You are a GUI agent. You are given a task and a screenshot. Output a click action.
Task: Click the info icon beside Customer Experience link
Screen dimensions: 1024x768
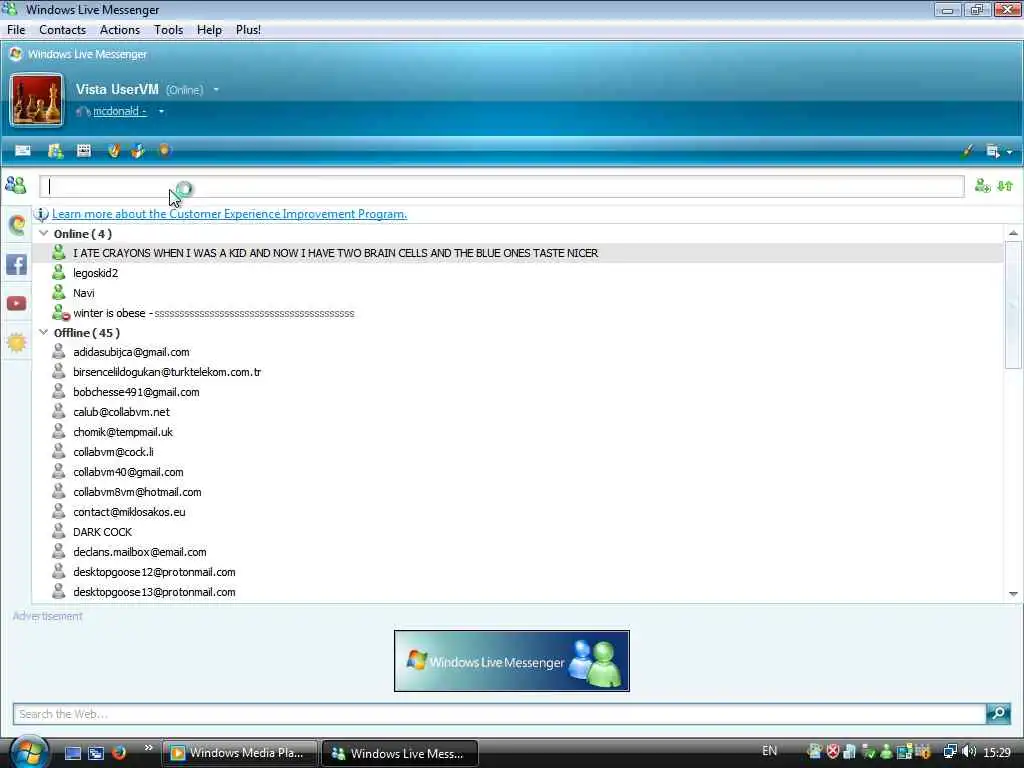point(41,214)
